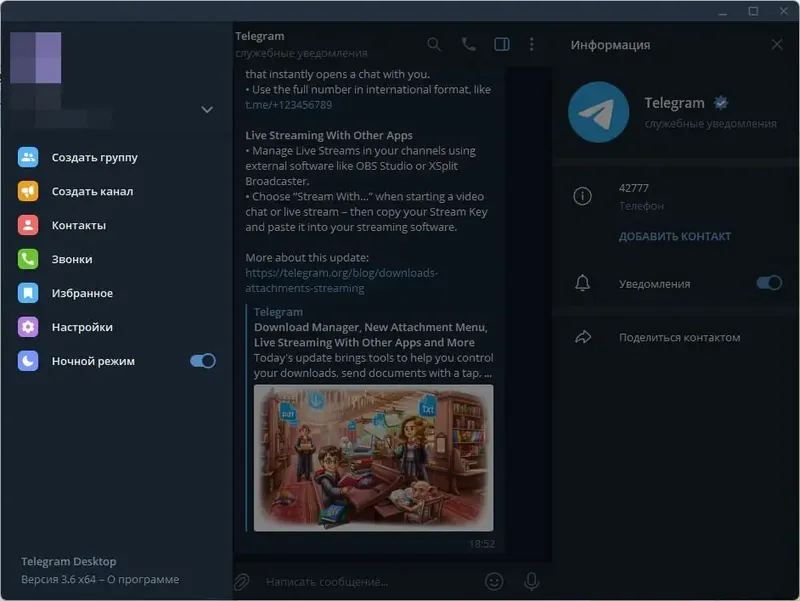Expand the account list chevron
The height and width of the screenshot is (601, 800).
click(x=207, y=110)
